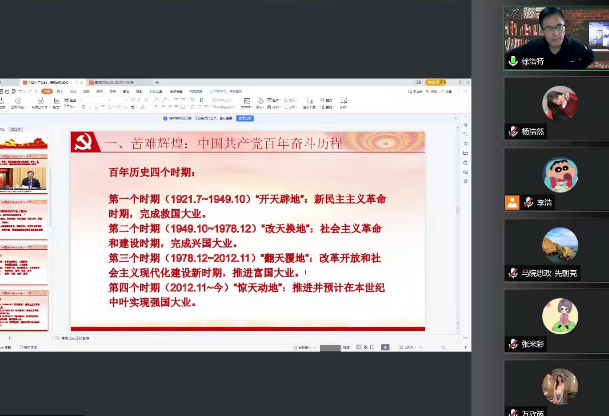Open the 插入 Insert ribbon tab
This screenshot has width=609, height=416.
60,91
